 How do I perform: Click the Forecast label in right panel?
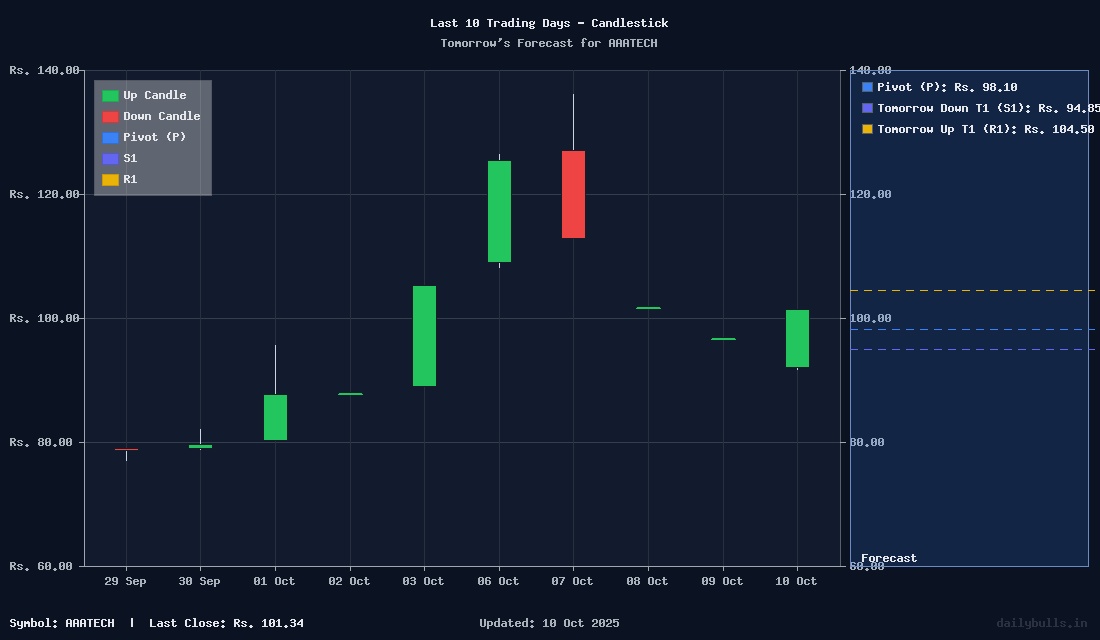click(x=889, y=559)
